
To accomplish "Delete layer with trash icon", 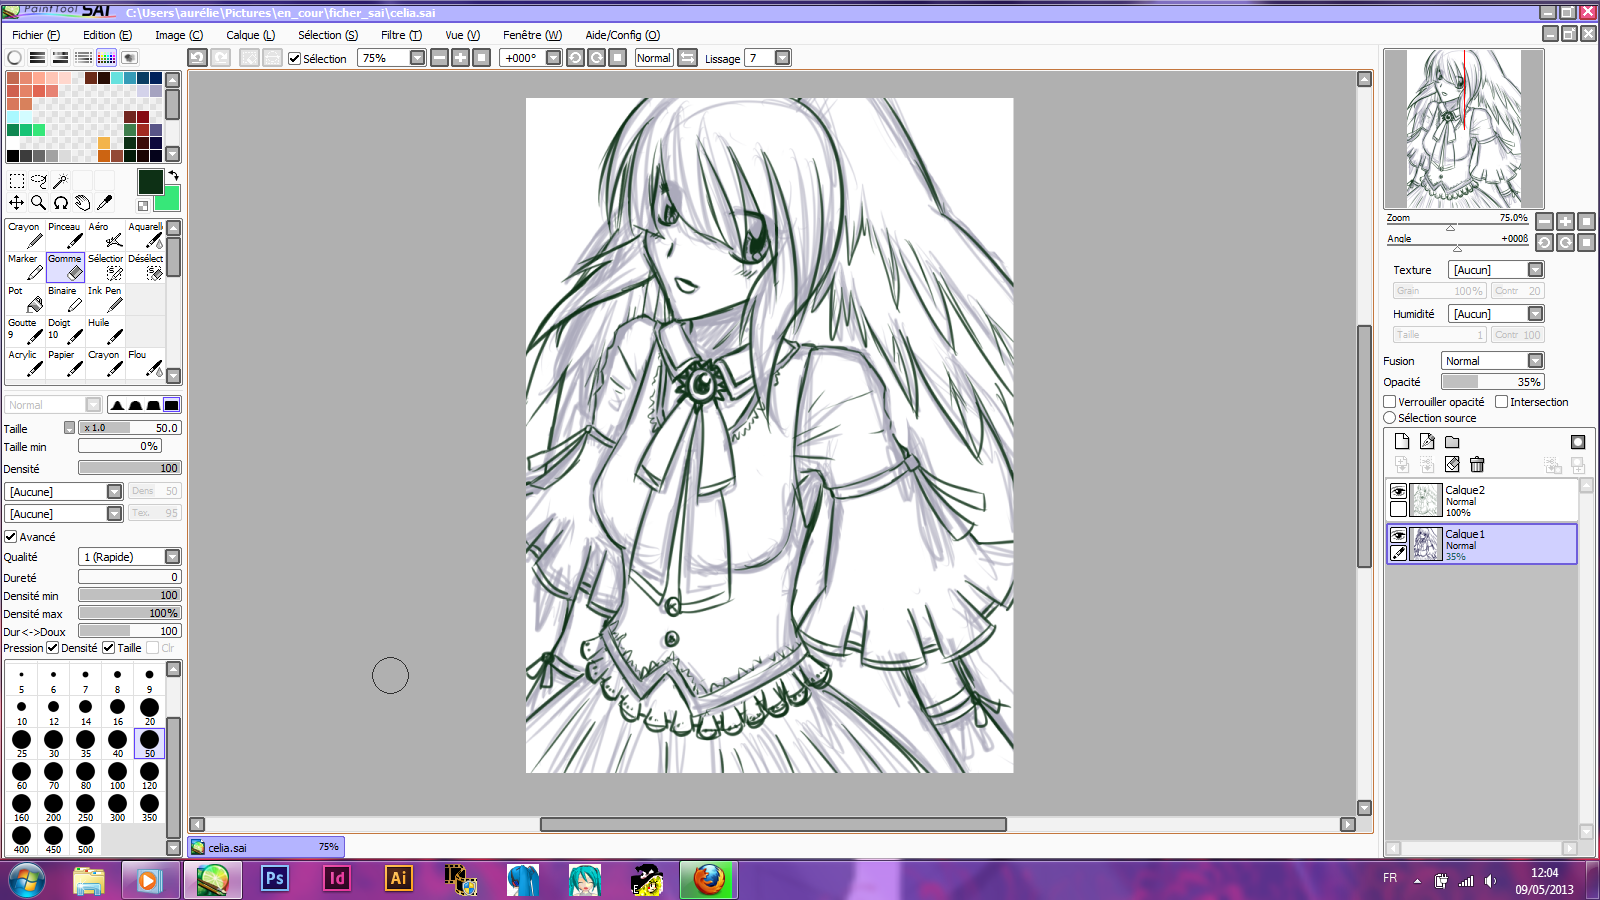I will click(1477, 464).
